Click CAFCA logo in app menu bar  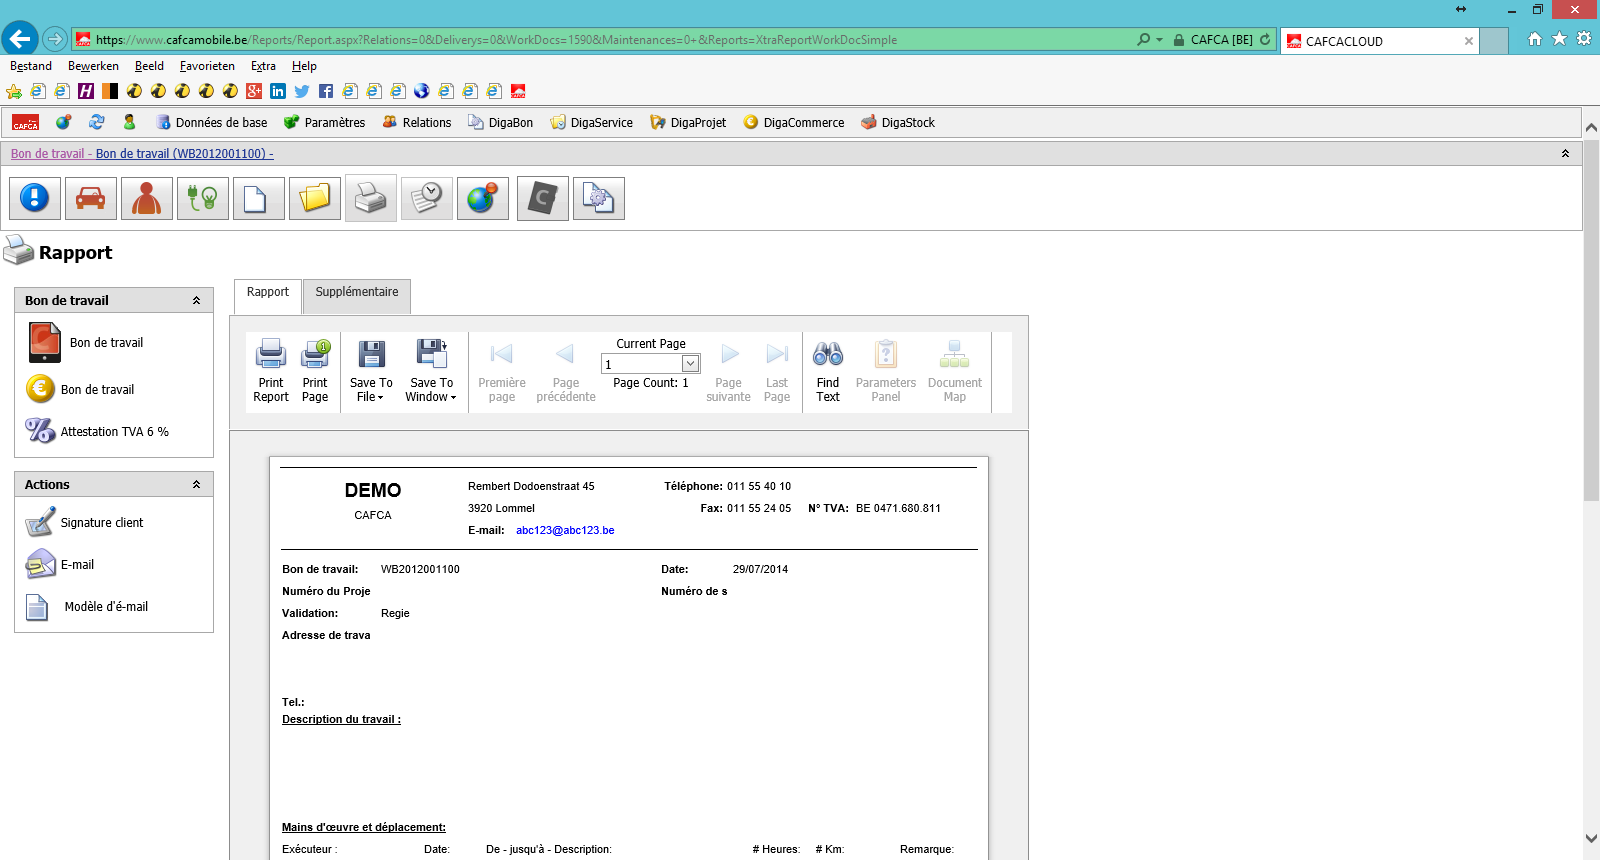(x=26, y=122)
